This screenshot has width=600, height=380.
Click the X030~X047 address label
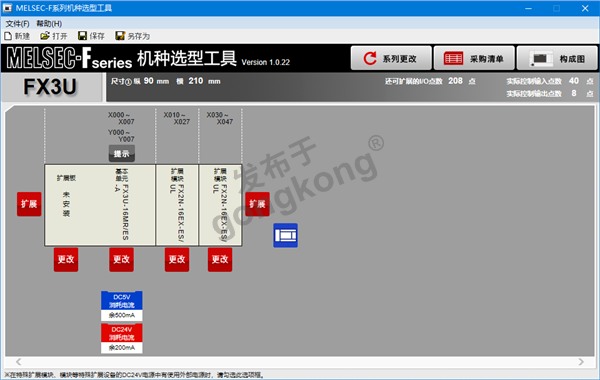[220, 118]
